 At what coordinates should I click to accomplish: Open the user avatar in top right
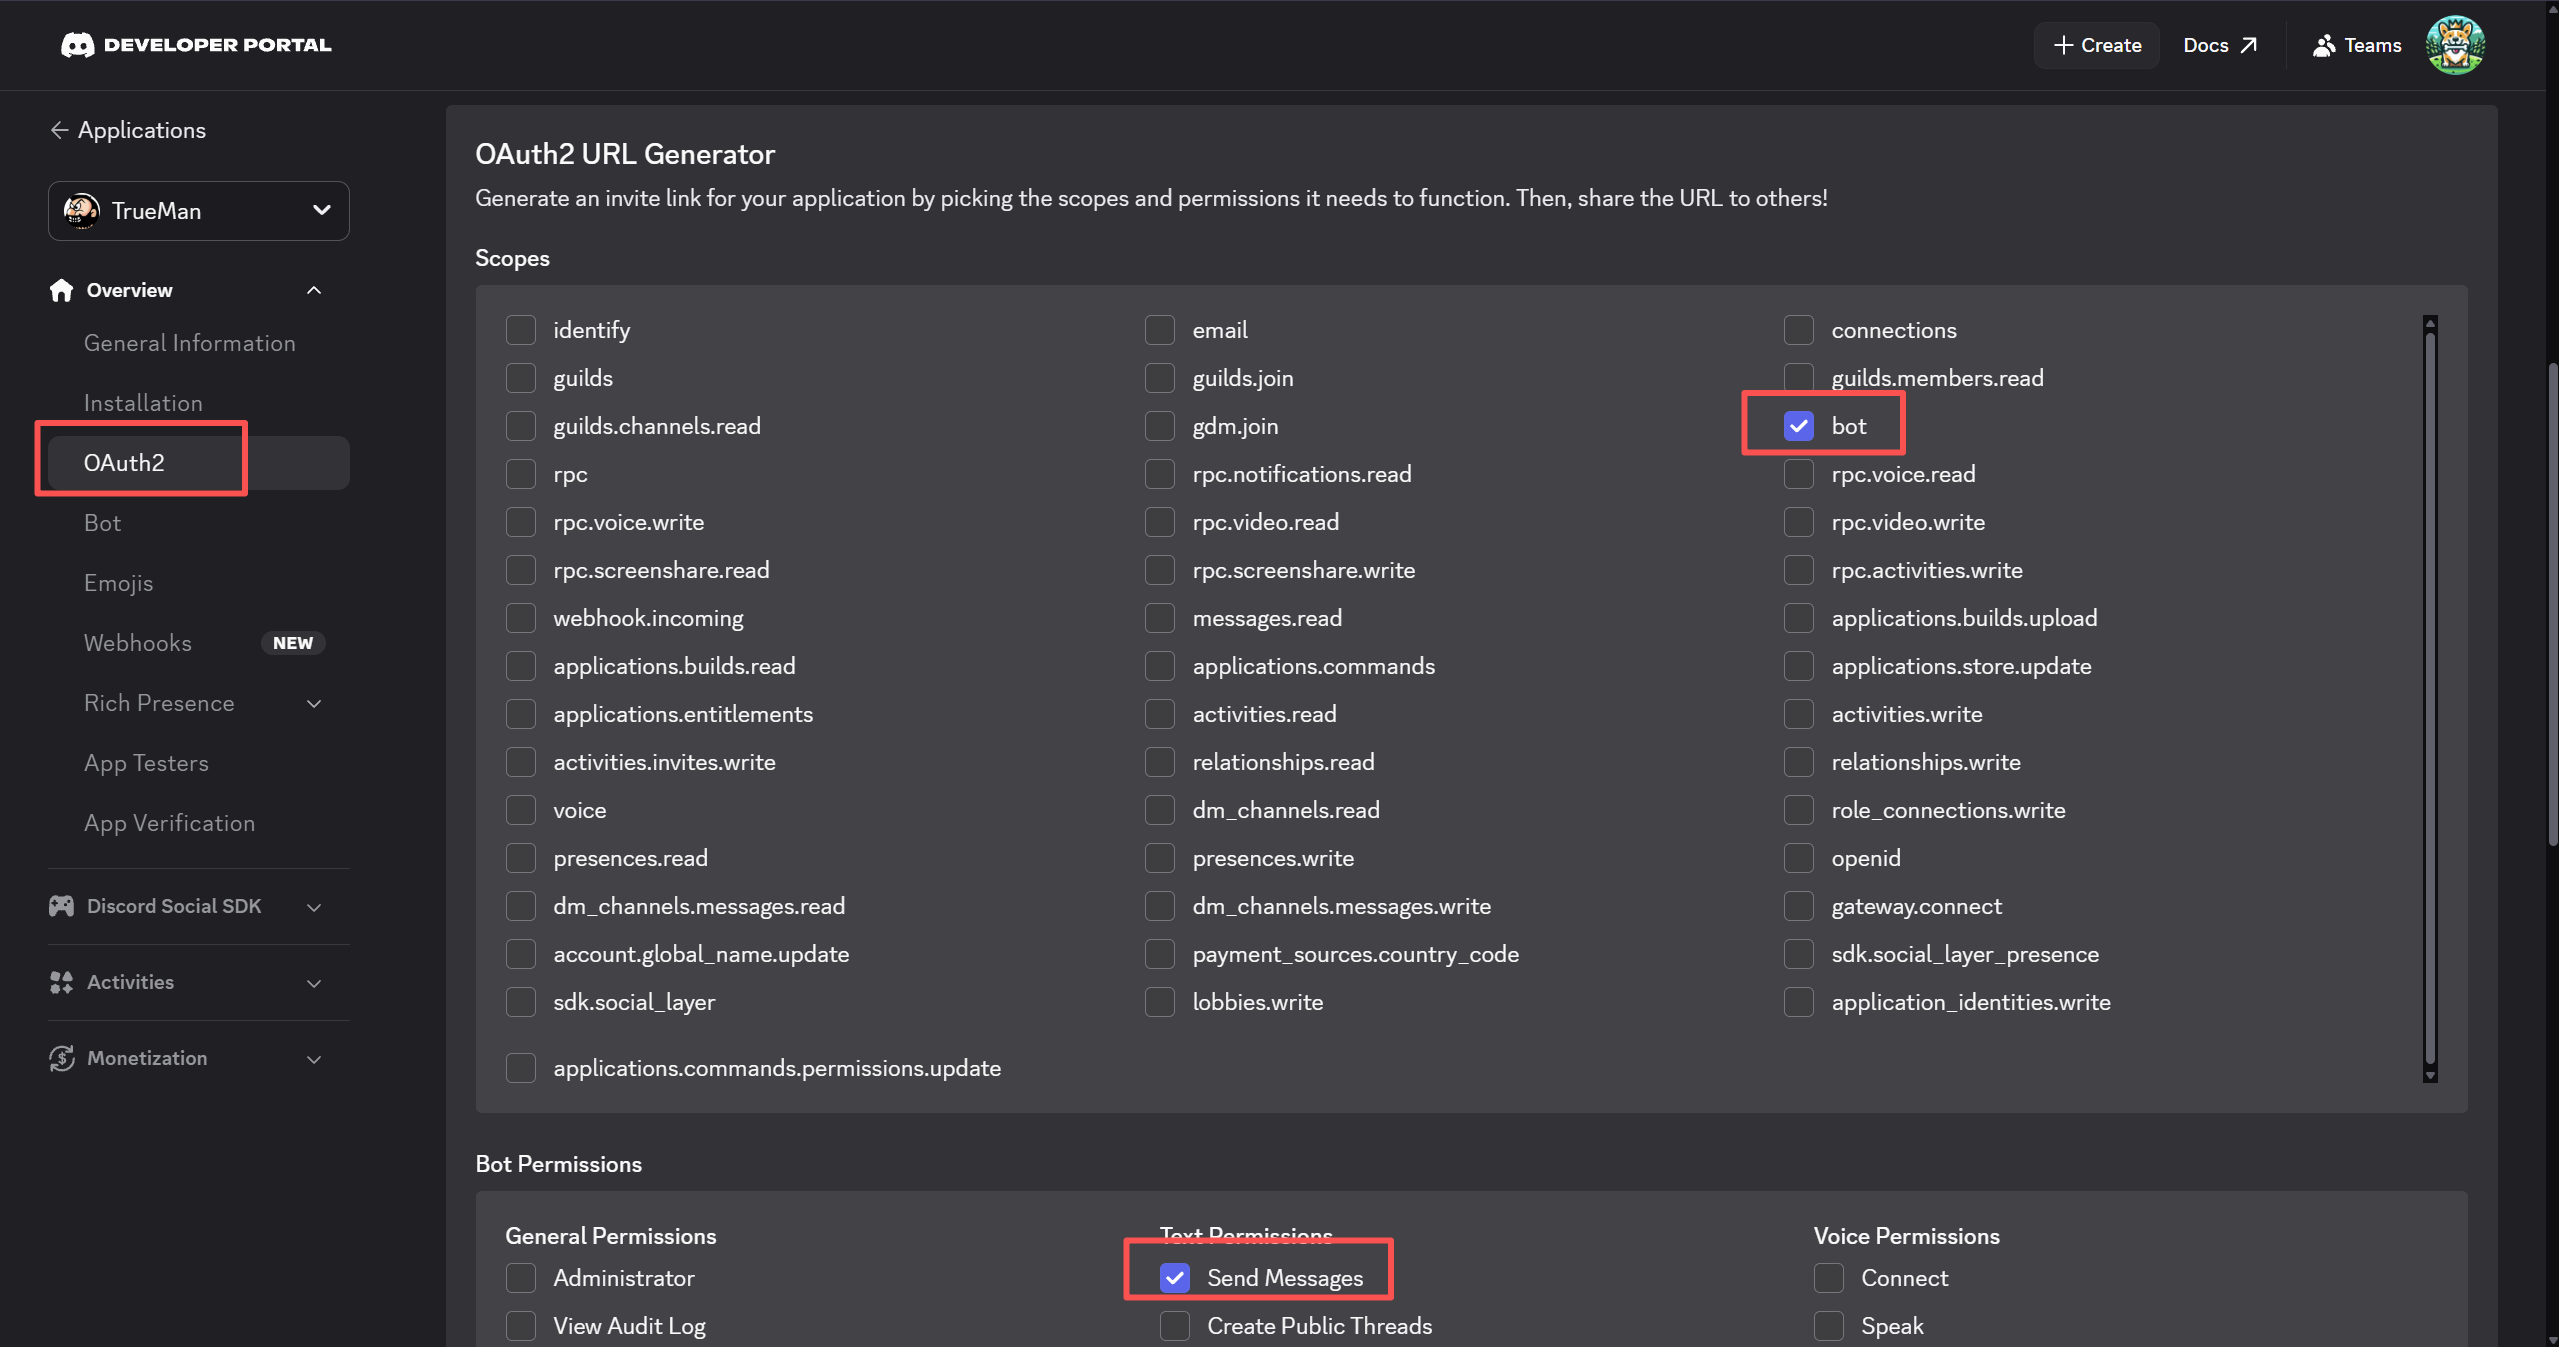tap(2454, 45)
